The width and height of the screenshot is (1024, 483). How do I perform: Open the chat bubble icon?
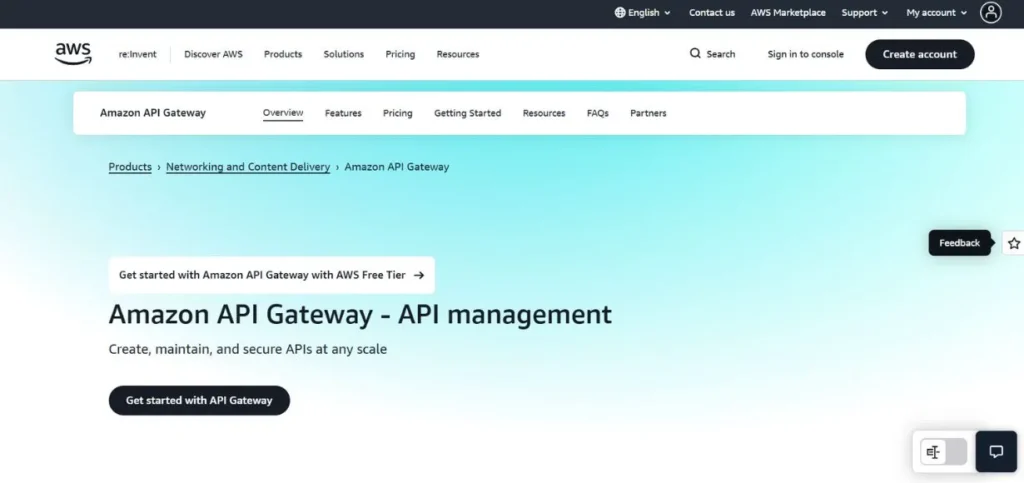point(995,452)
